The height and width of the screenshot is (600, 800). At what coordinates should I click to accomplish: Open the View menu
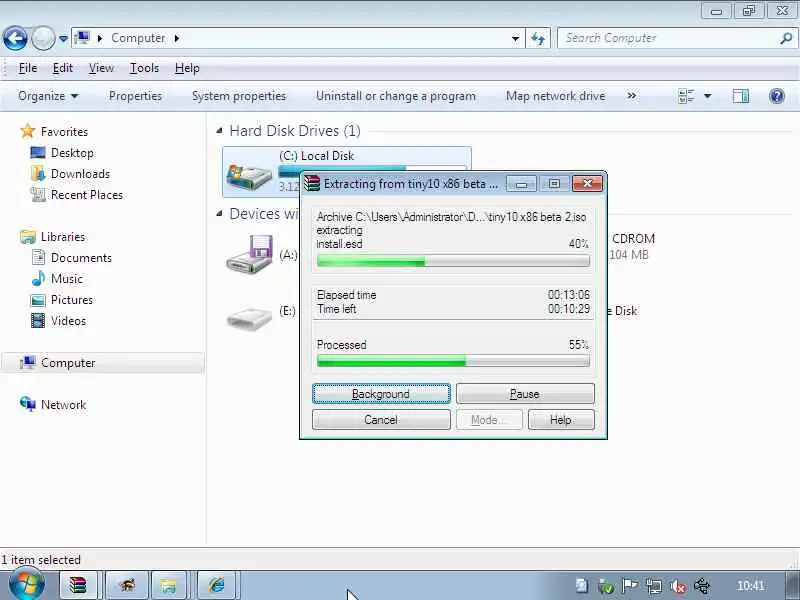pyautogui.click(x=101, y=68)
